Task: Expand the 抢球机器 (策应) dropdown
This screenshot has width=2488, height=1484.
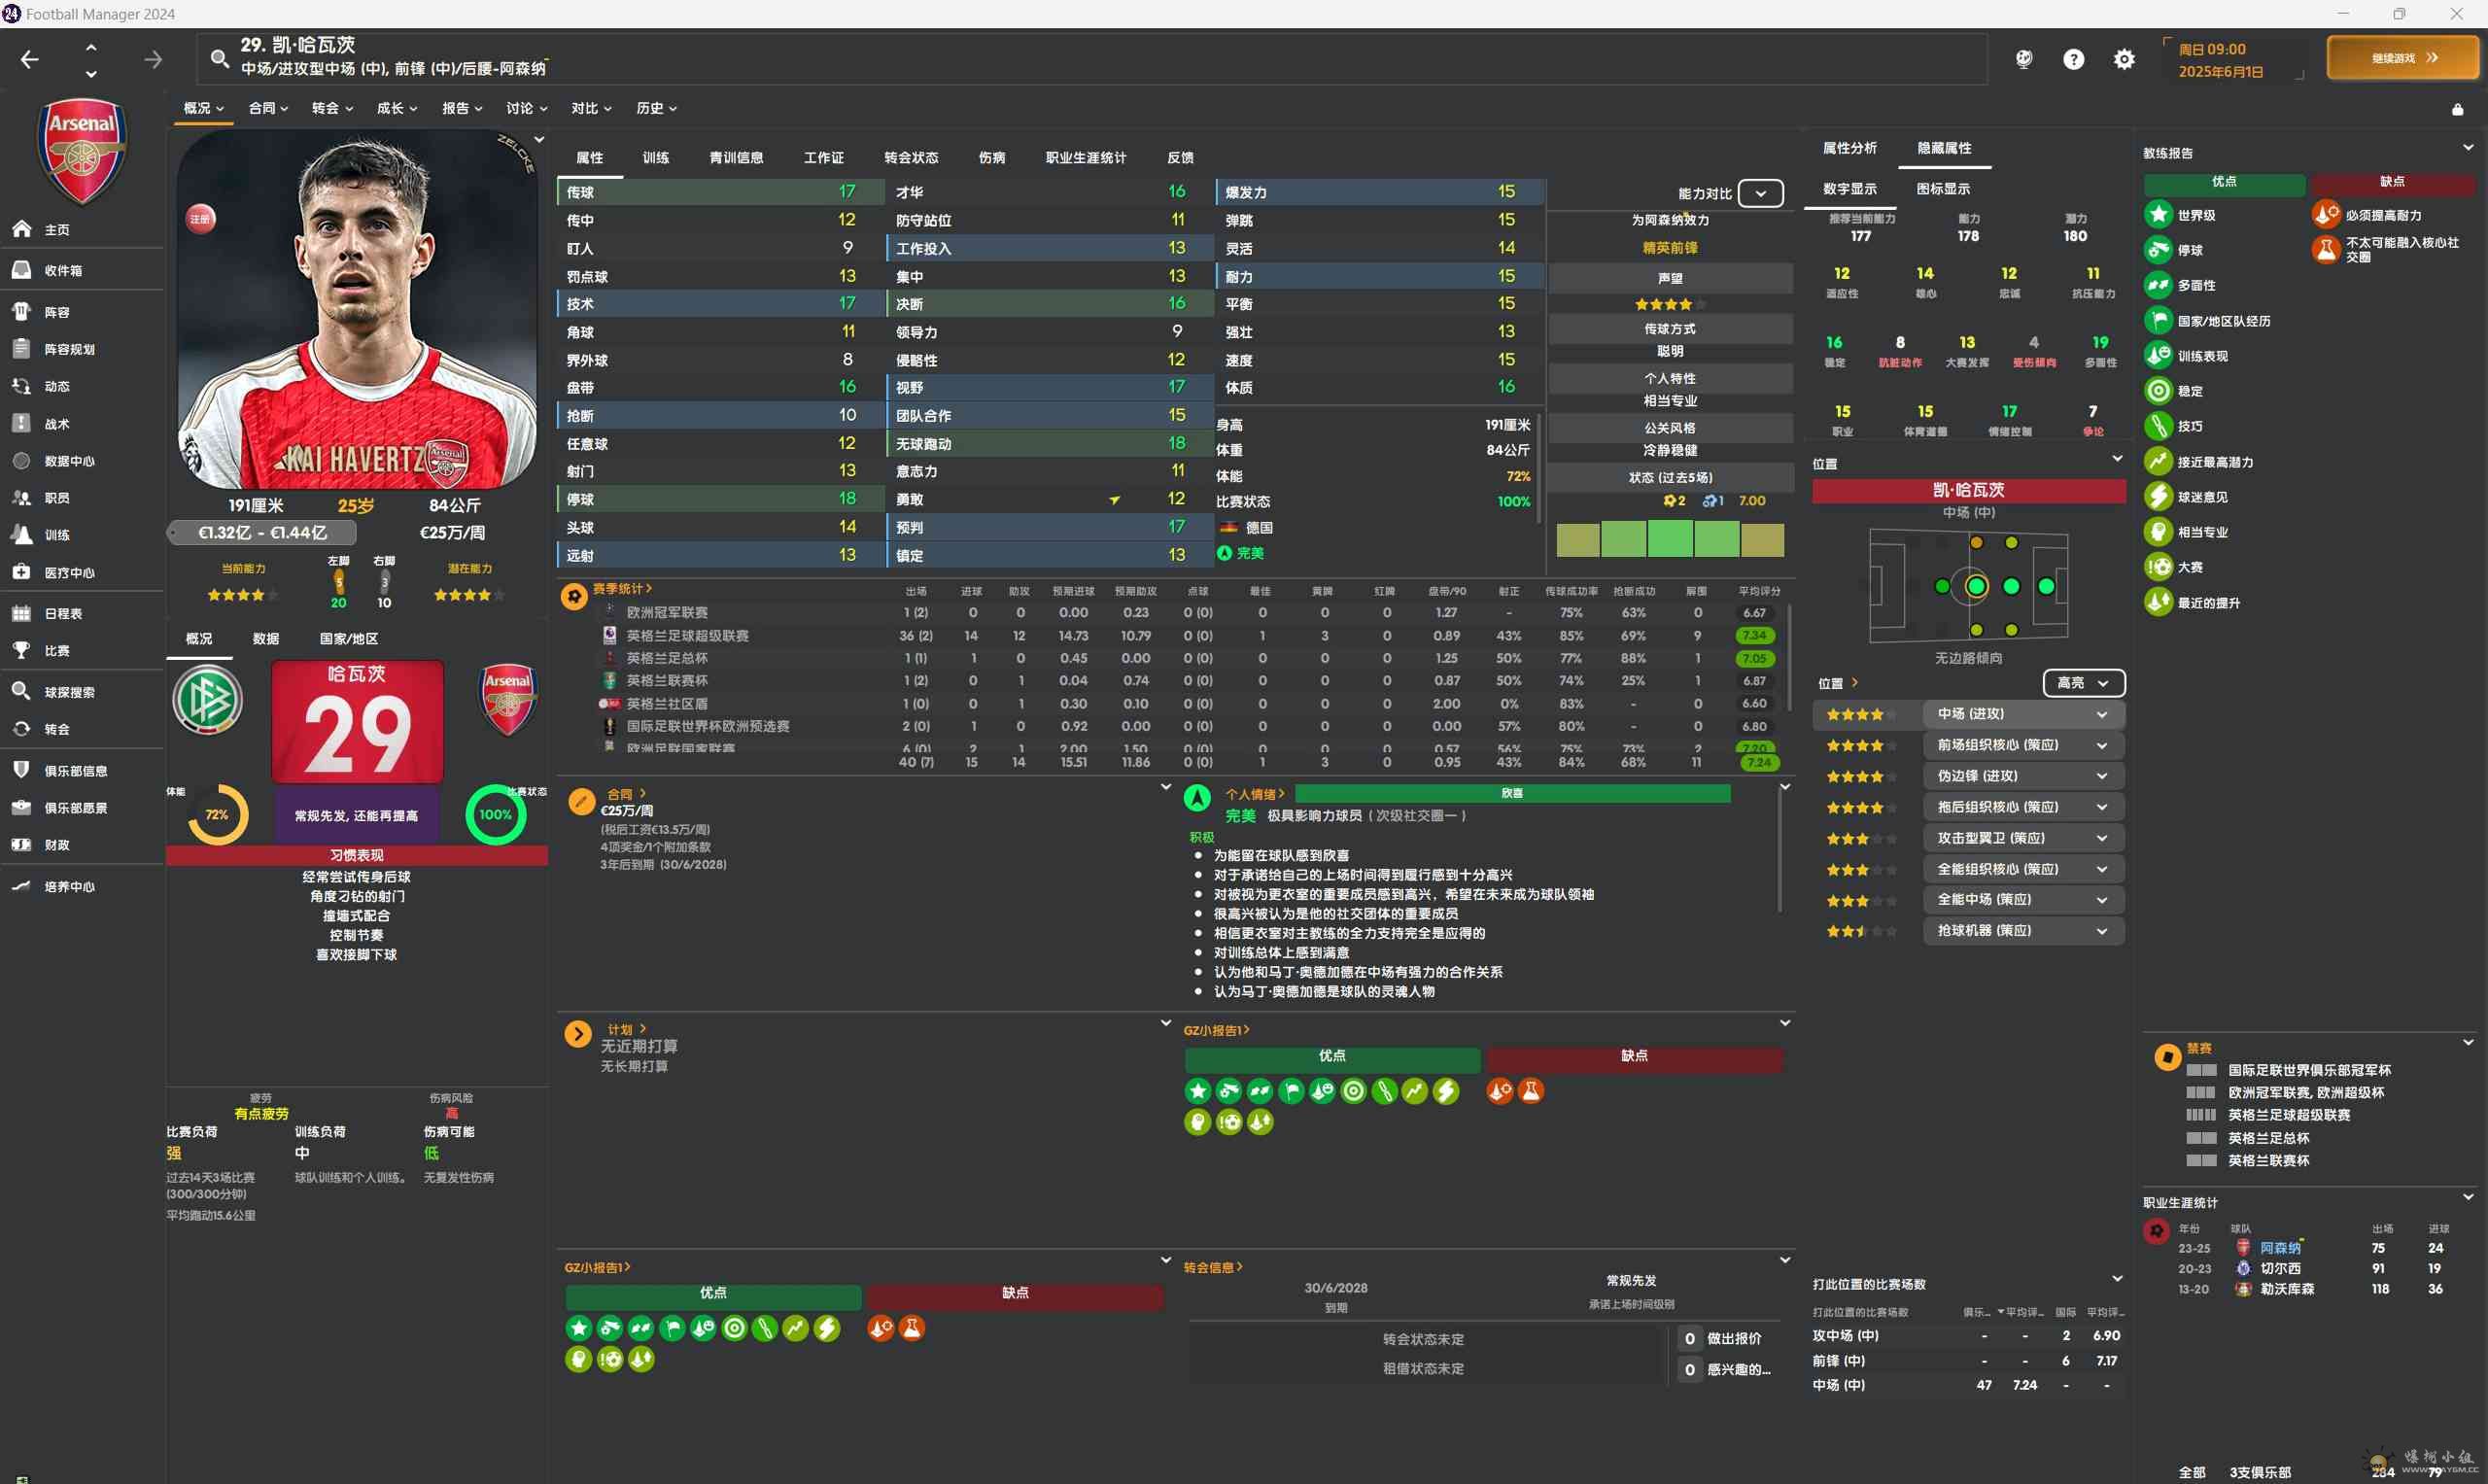Action: pos(2023,930)
